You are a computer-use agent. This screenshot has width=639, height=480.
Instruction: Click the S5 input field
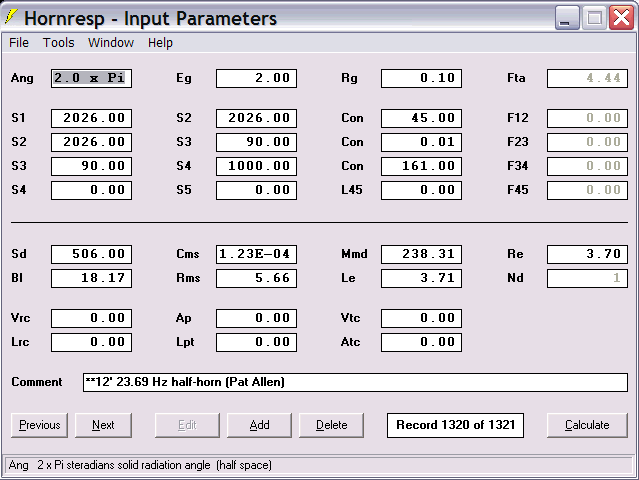click(x=256, y=190)
